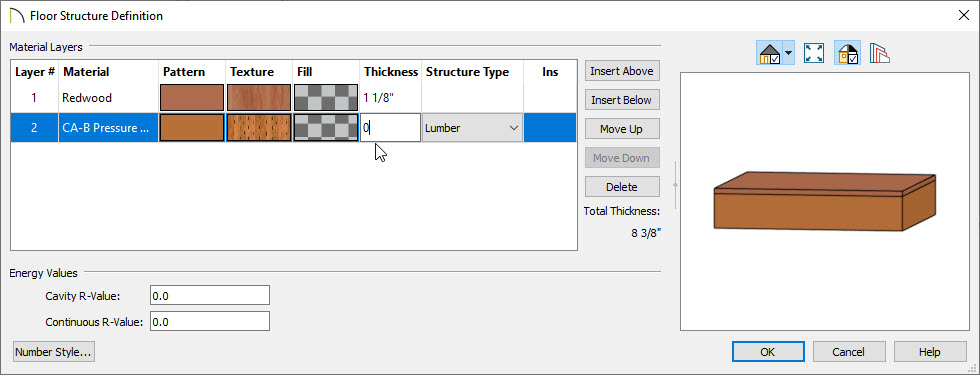The width and height of the screenshot is (980, 375).
Task: Click layer number 1 cell
Action: [34, 98]
